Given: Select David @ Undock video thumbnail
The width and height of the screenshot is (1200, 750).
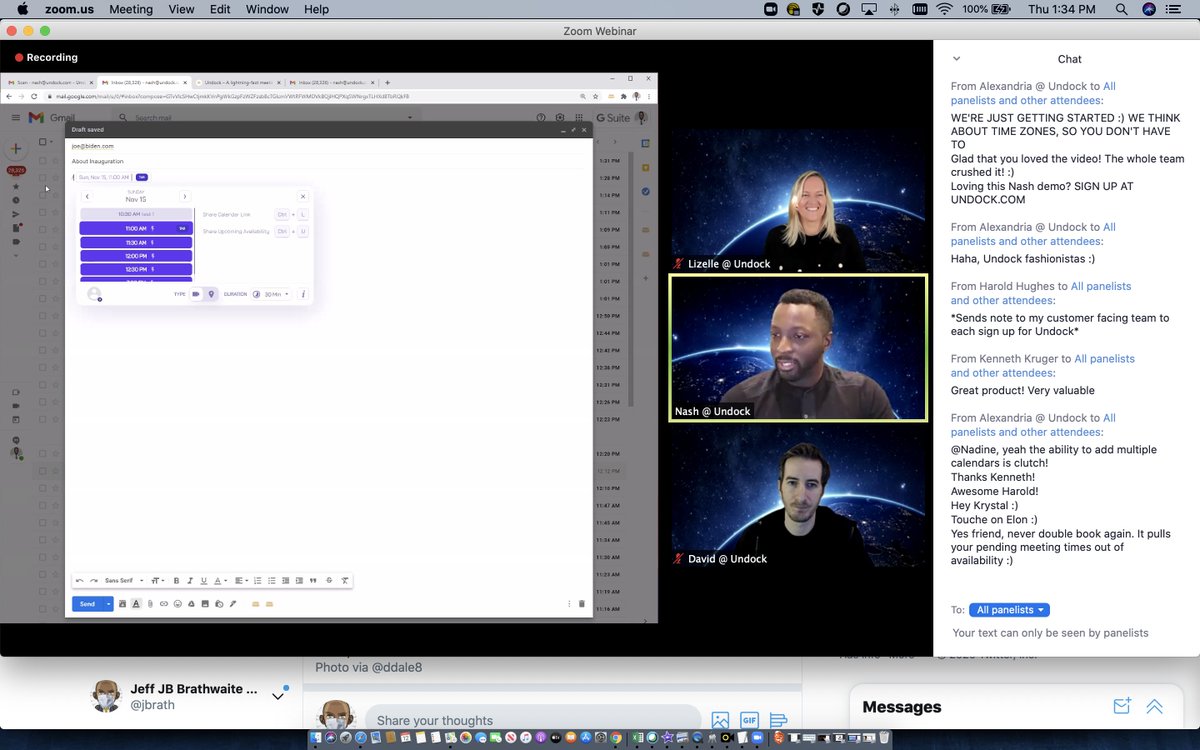Looking at the screenshot, I should 798,496.
